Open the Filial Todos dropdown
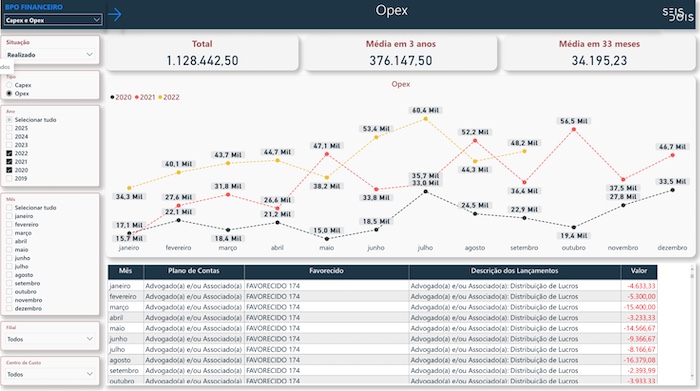 tap(50, 339)
